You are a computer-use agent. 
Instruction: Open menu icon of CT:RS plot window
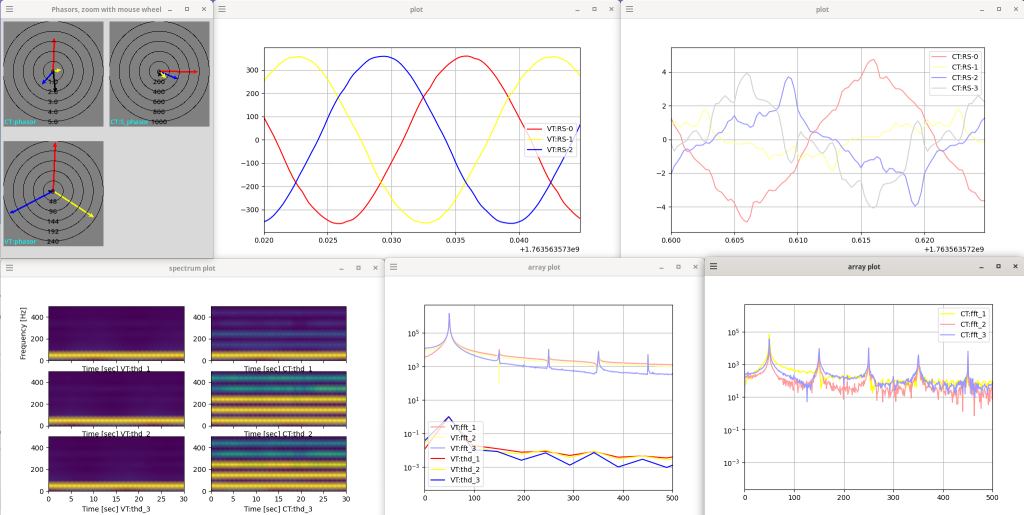coord(631,9)
